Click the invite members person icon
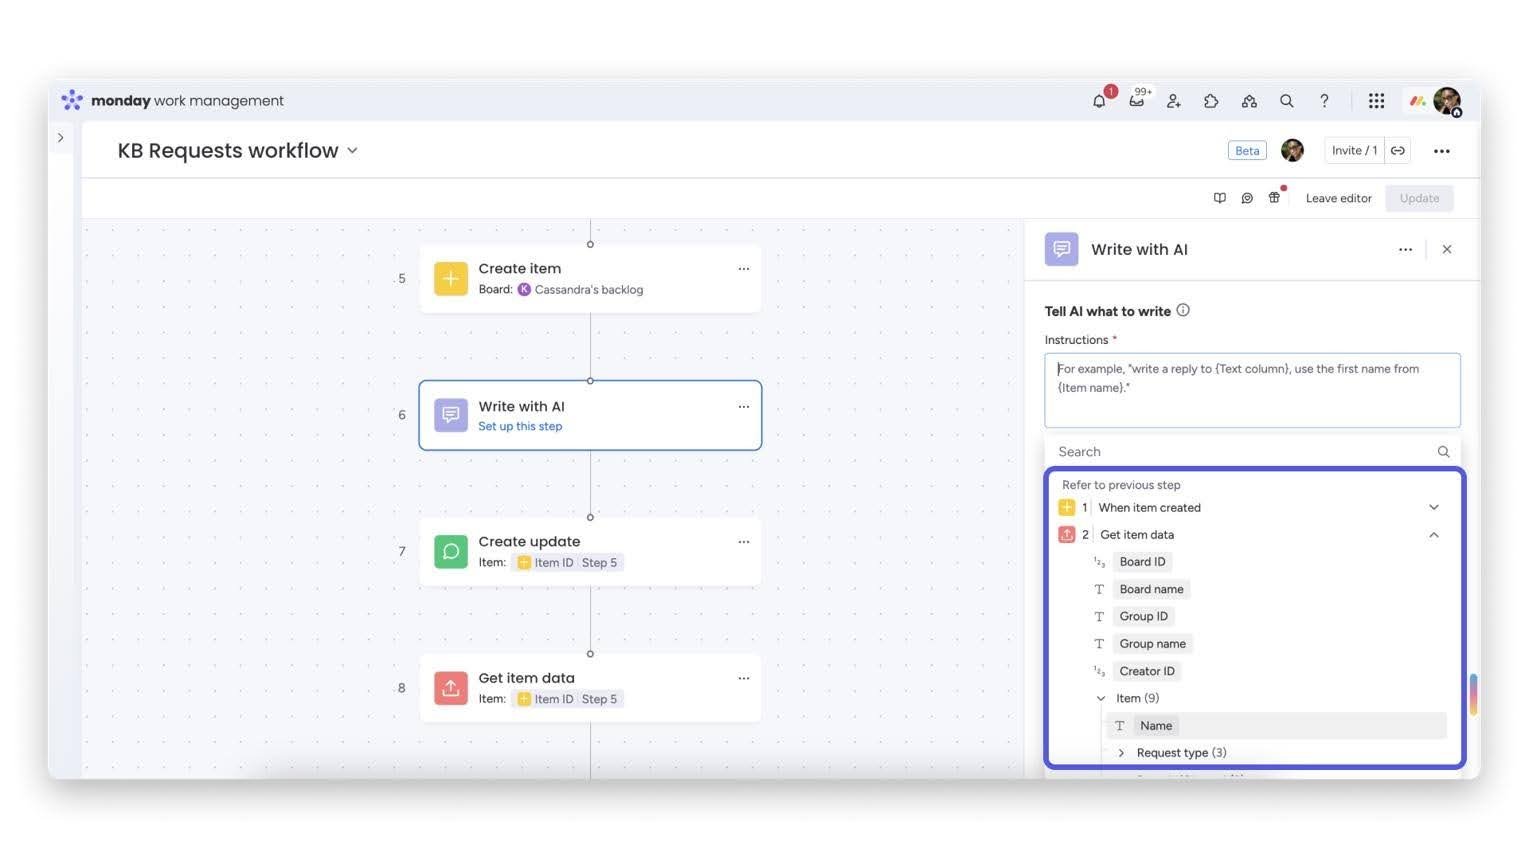The image size is (1529, 860). coord(1174,101)
